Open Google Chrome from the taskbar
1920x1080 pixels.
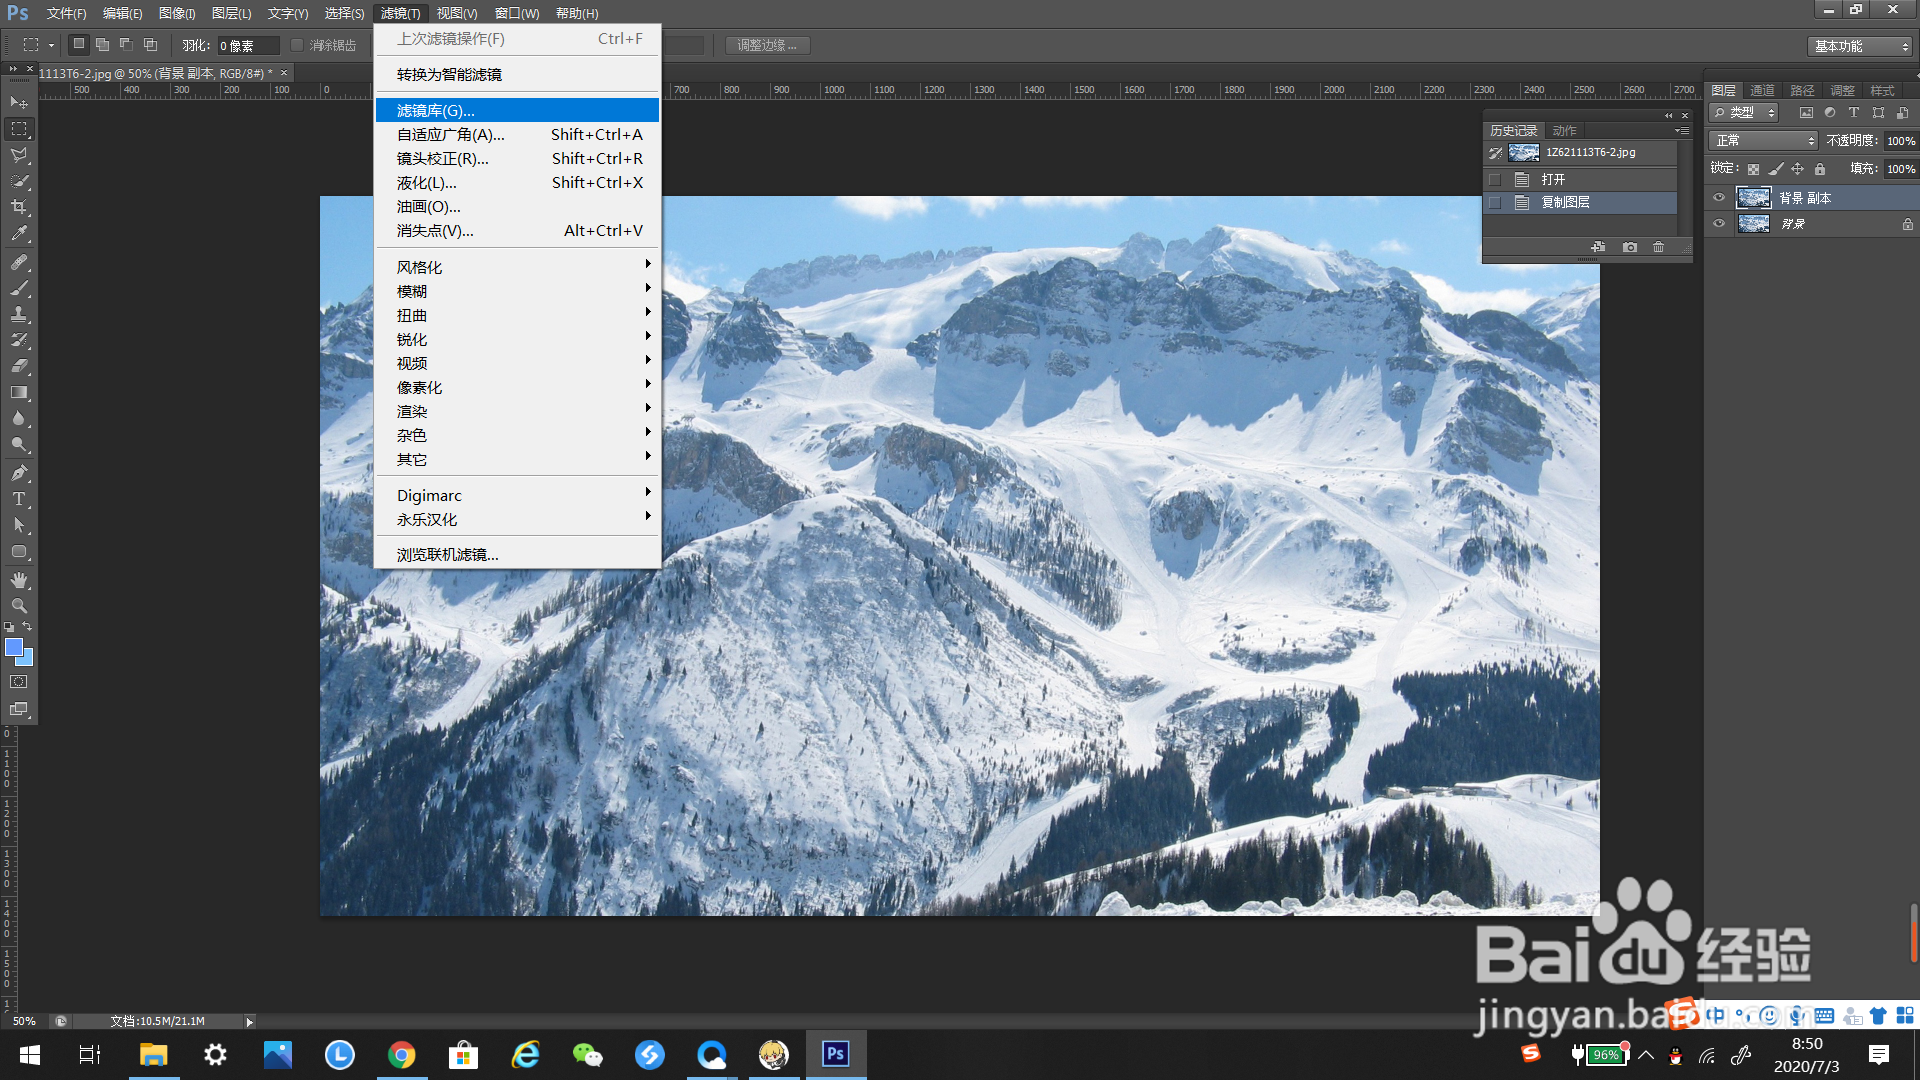click(401, 1055)
